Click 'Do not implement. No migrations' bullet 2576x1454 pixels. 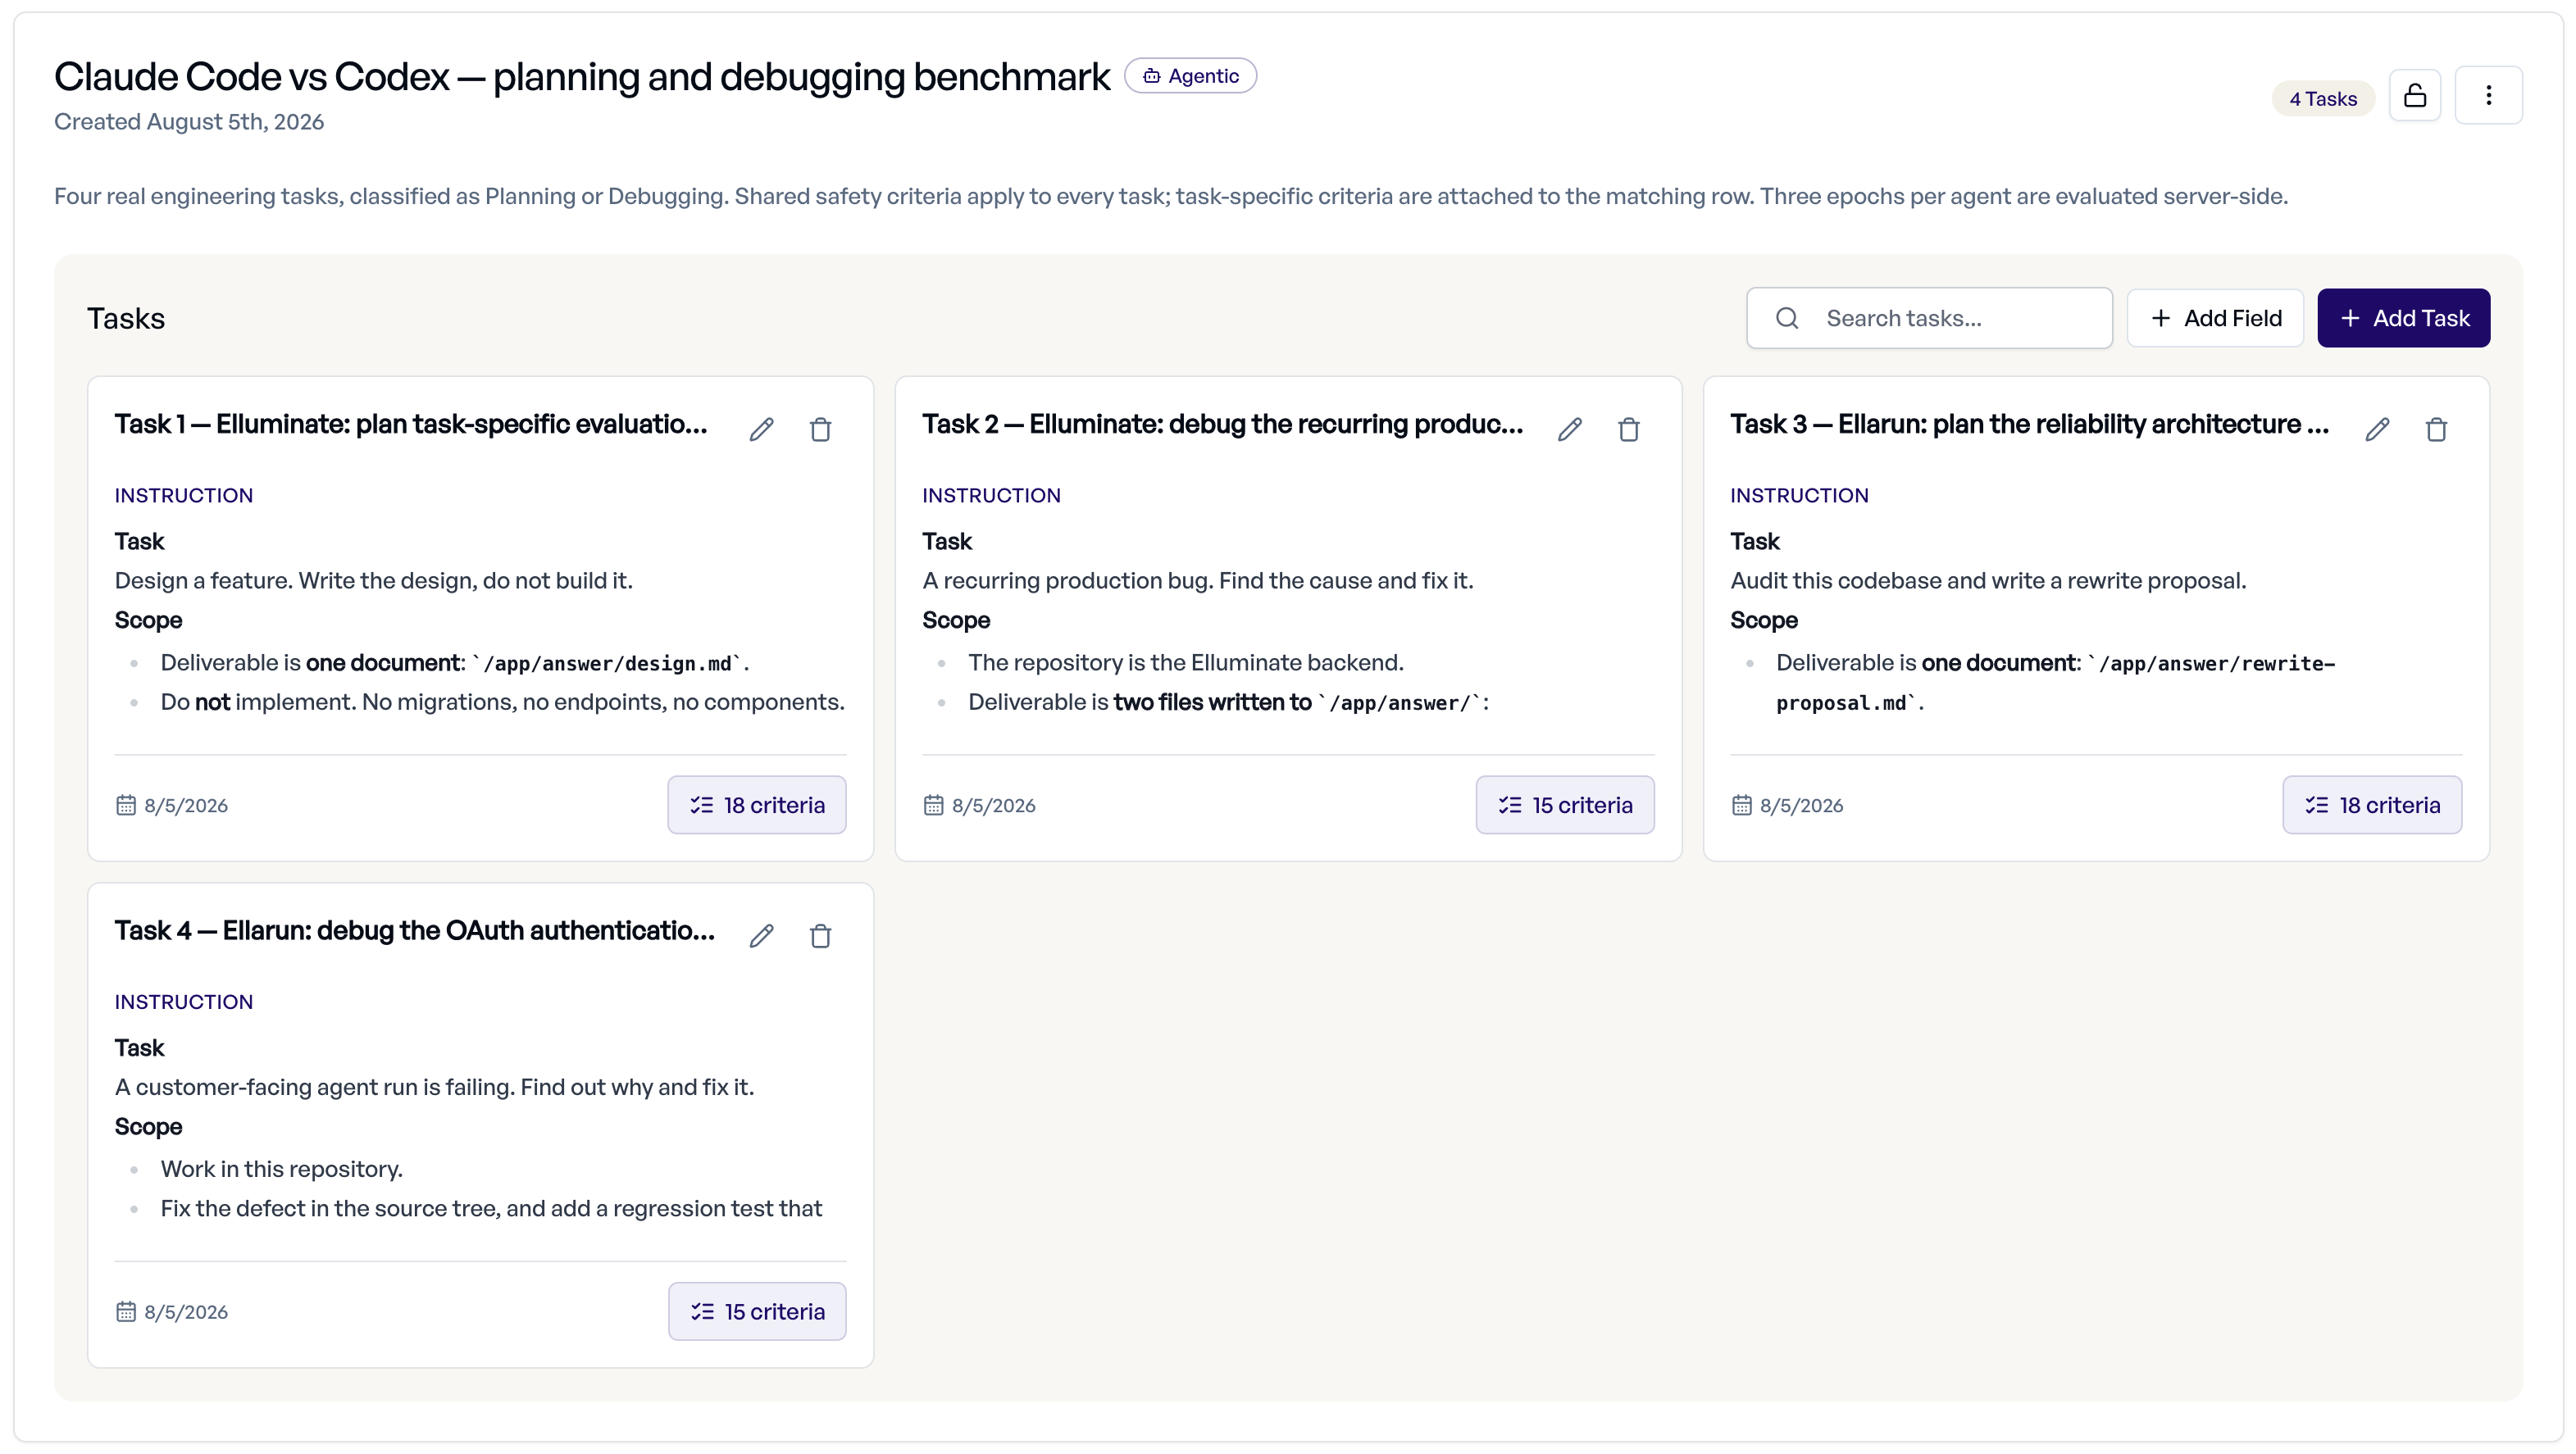[502, 701]
